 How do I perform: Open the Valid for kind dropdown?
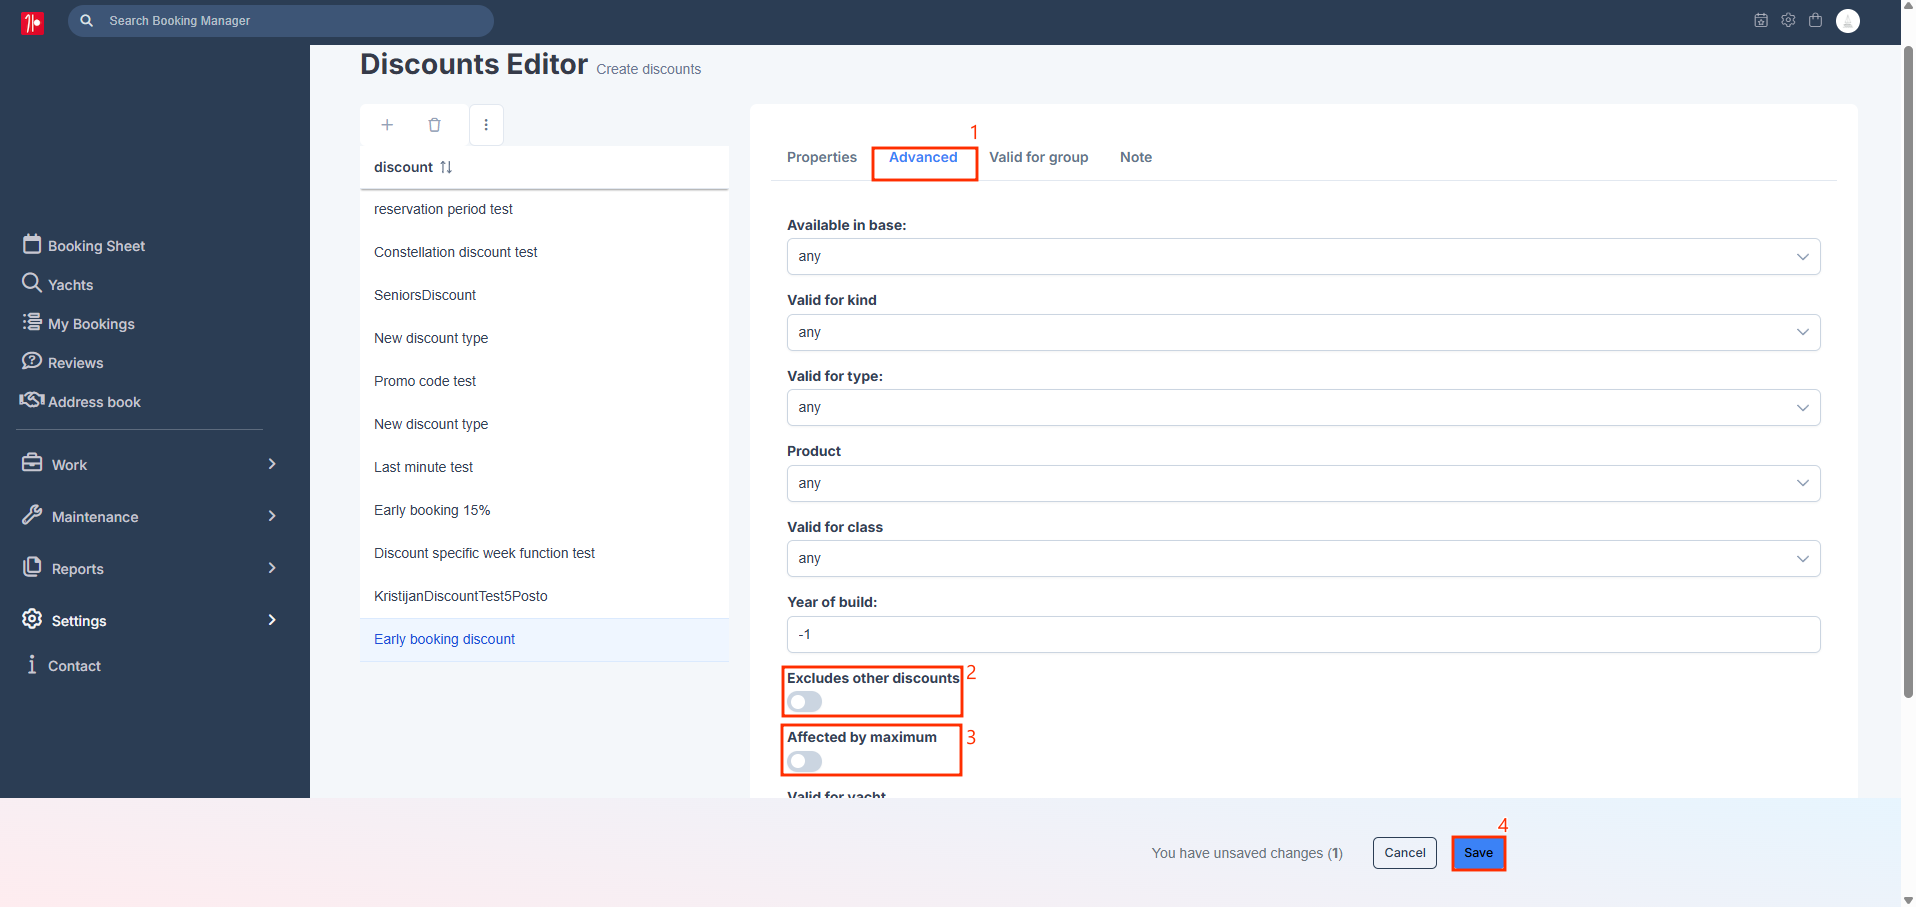(1303, 332)
